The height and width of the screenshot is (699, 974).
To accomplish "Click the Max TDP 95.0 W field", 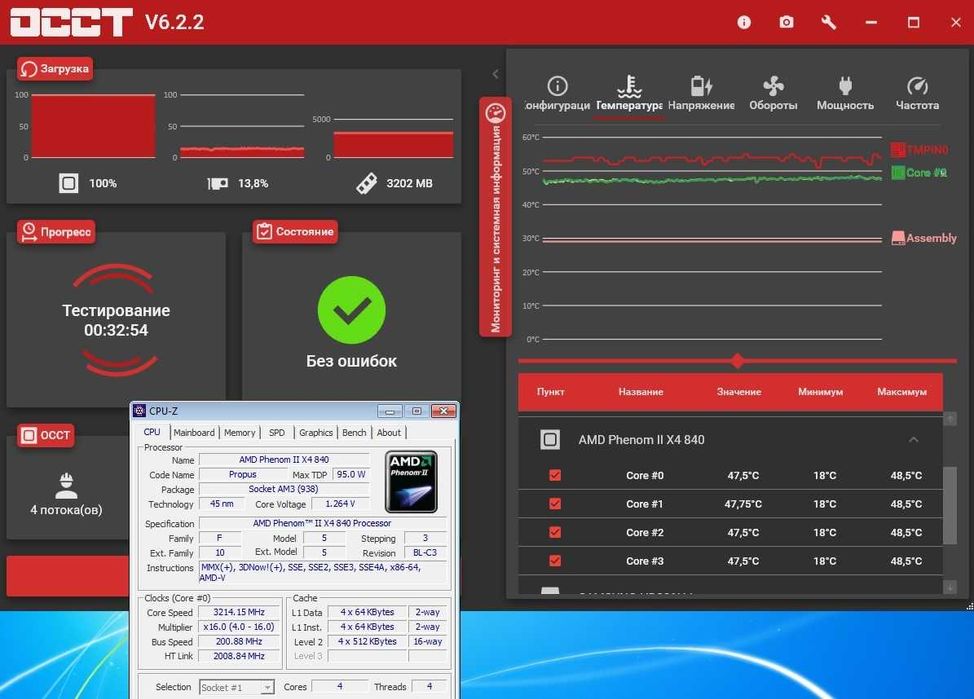I will click(x=352, y=474).
